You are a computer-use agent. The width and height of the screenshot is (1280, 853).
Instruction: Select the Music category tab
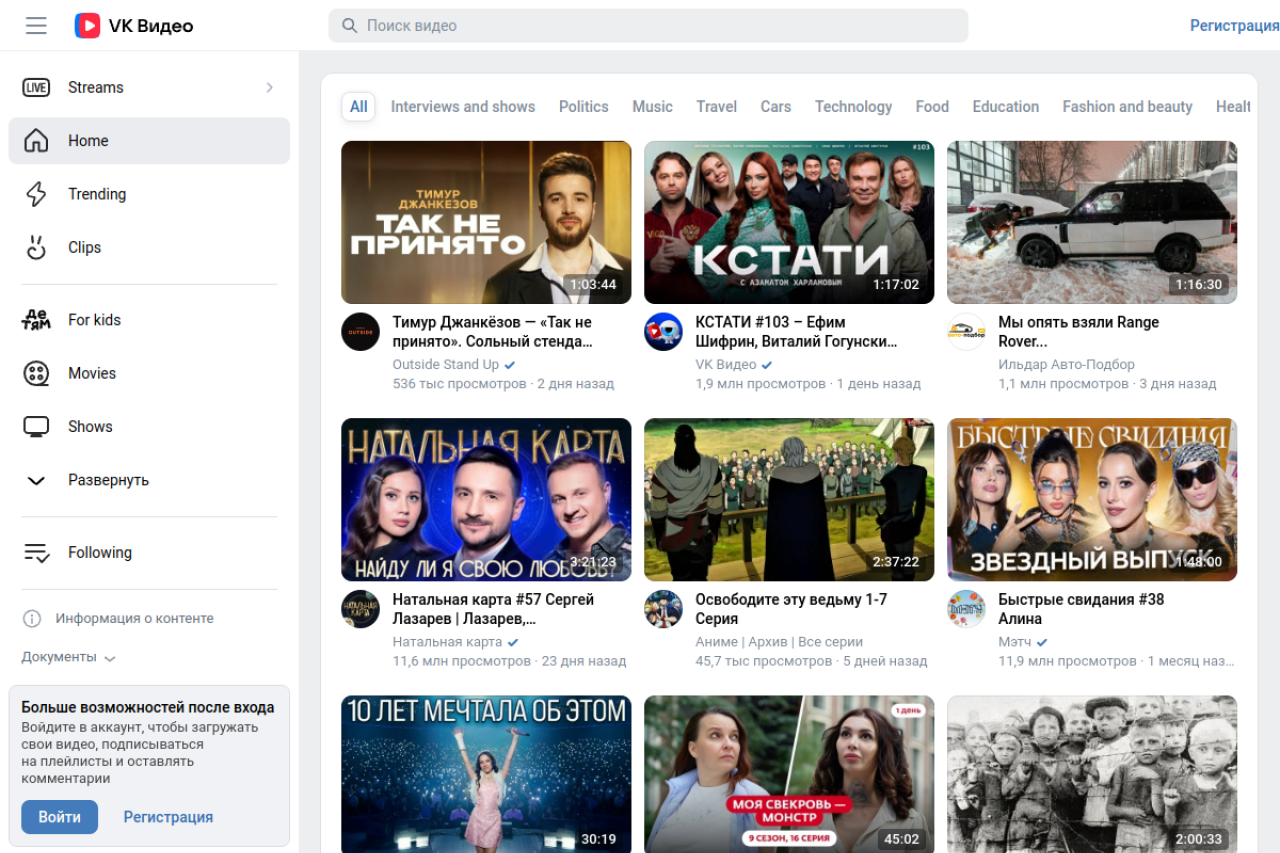coord(652,107)
